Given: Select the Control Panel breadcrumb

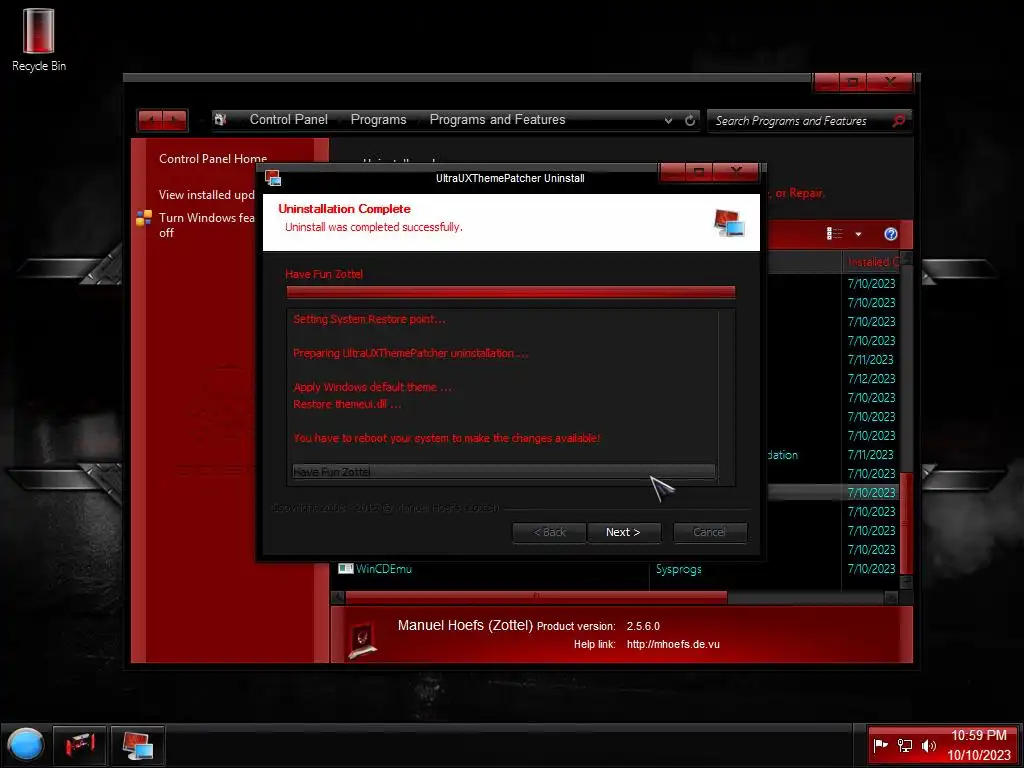Looking at the screenshot, I should [289, 120].
